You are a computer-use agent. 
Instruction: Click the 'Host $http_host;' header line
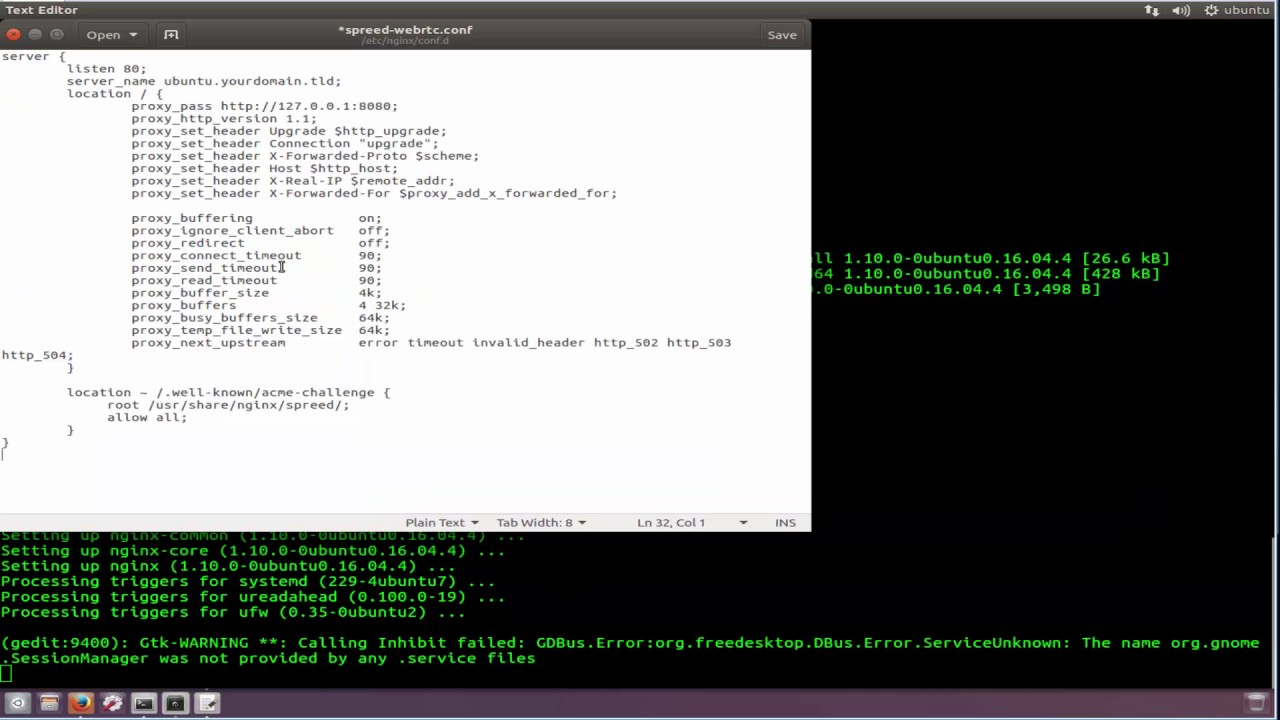(x=264, y=168)
